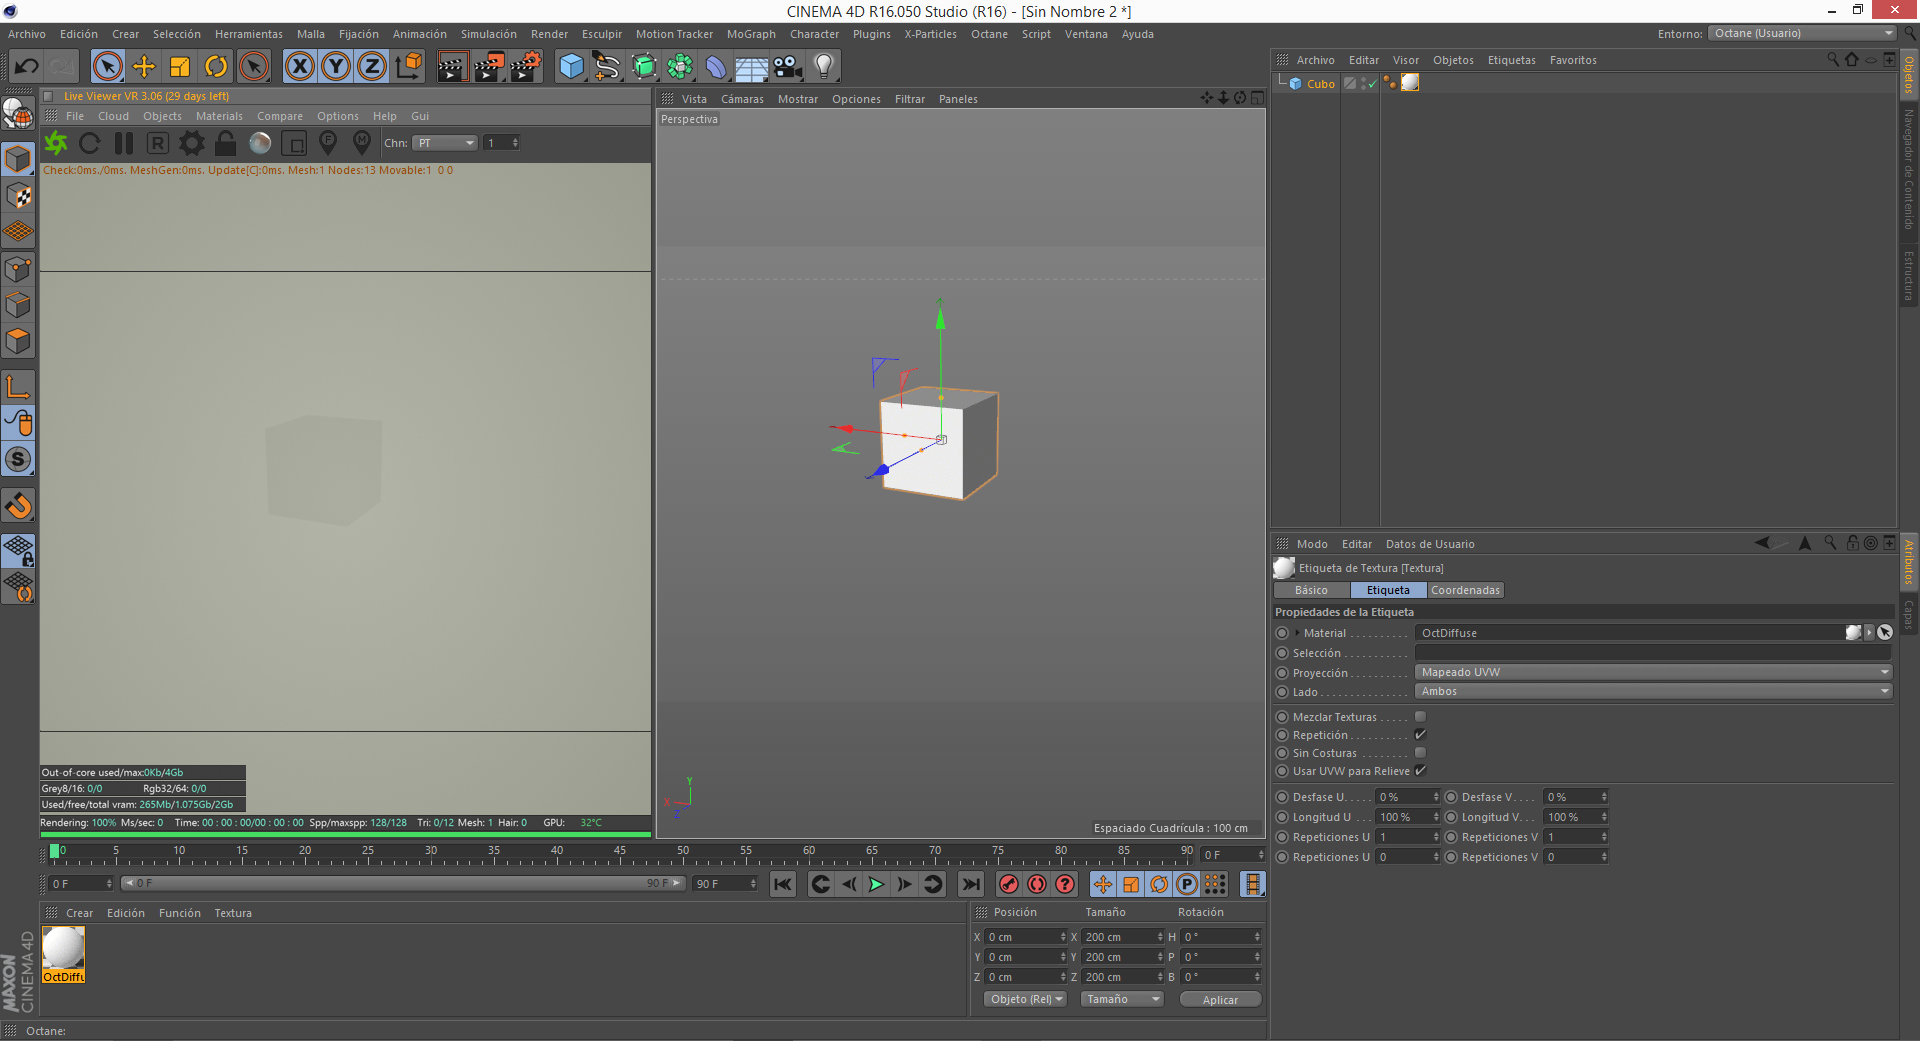Open the Simulación menu
The height and width of the screenshot is (1041, 1920).
click(x=489, y=34)
